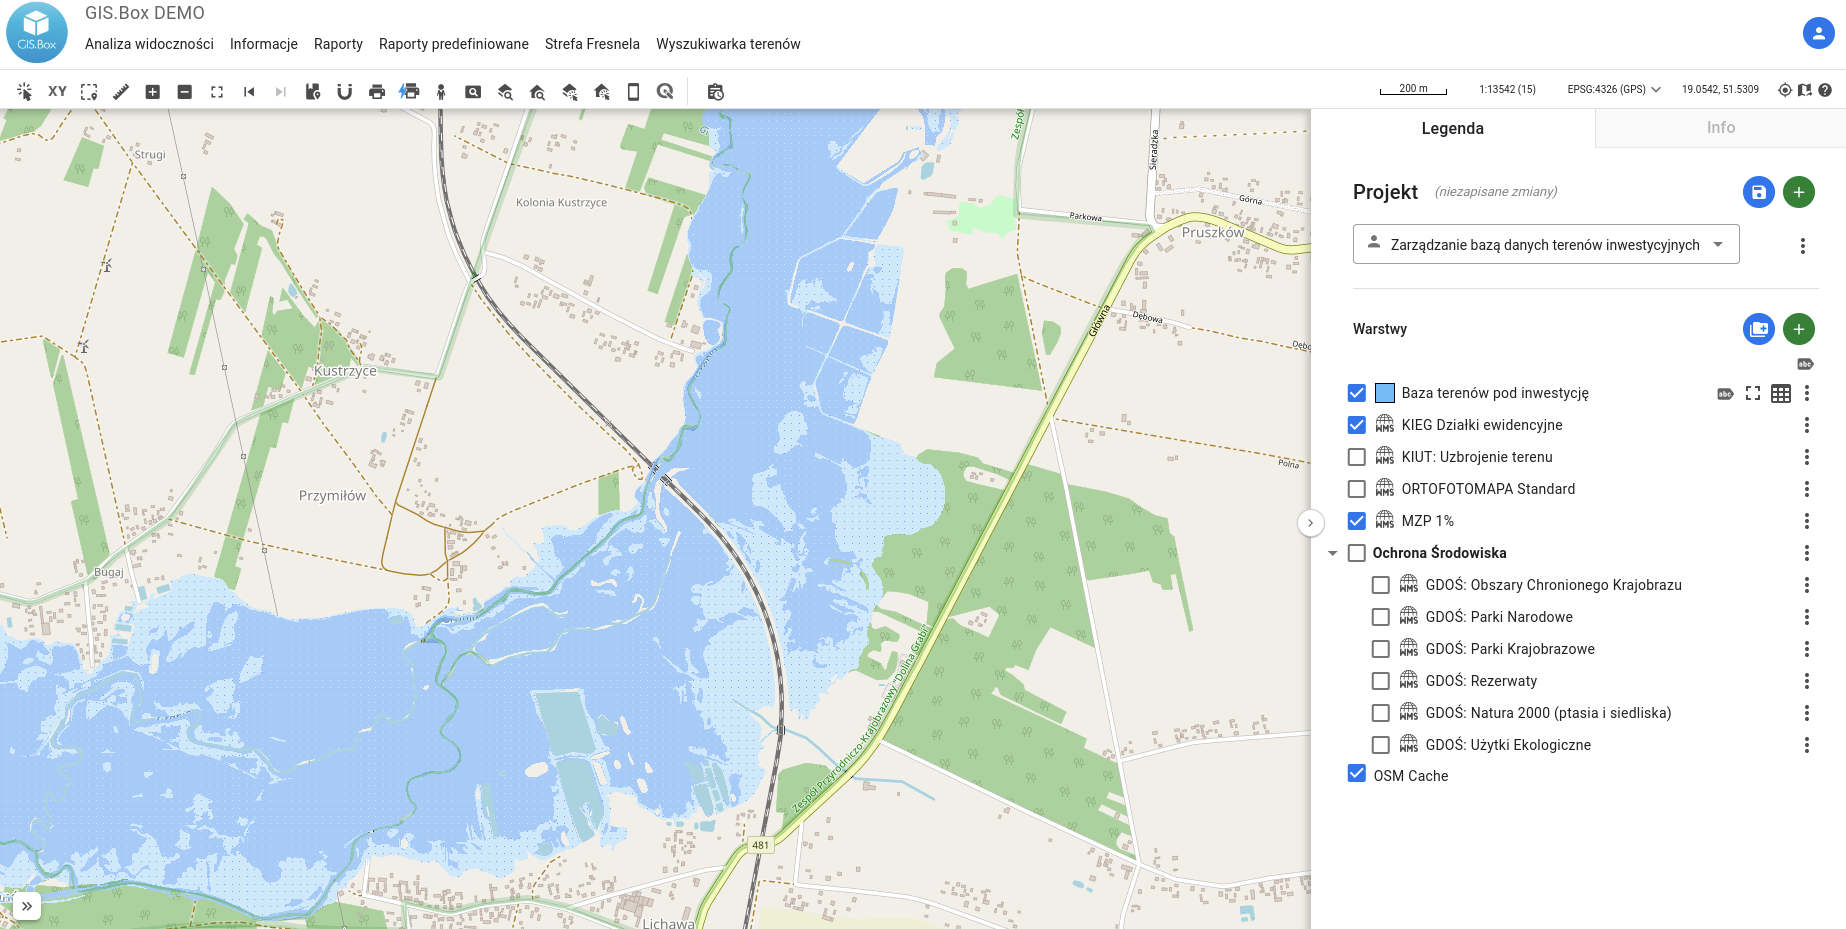Click the print map icon
This screenshot has width=1846, height=929.
pyautogui.click(x=377, y=91)
